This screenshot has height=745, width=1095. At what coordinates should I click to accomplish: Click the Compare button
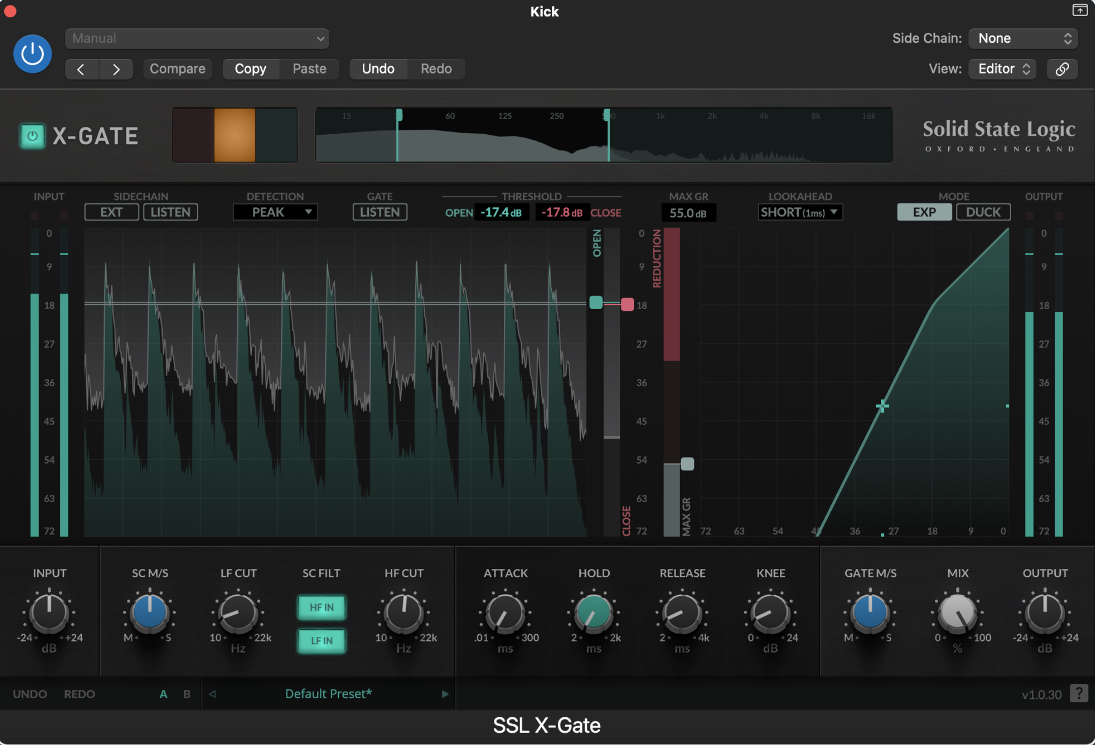click(x=177, y=69)
